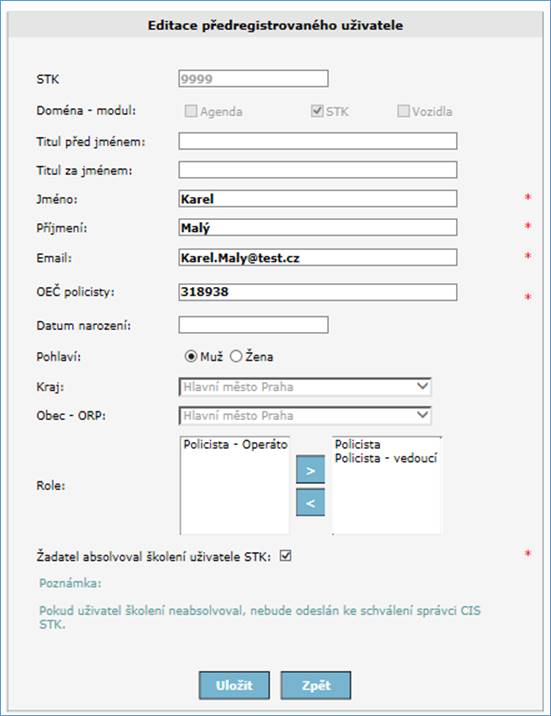Select Policista - vedoucí in assigned roles

click(x=386, y=458)
